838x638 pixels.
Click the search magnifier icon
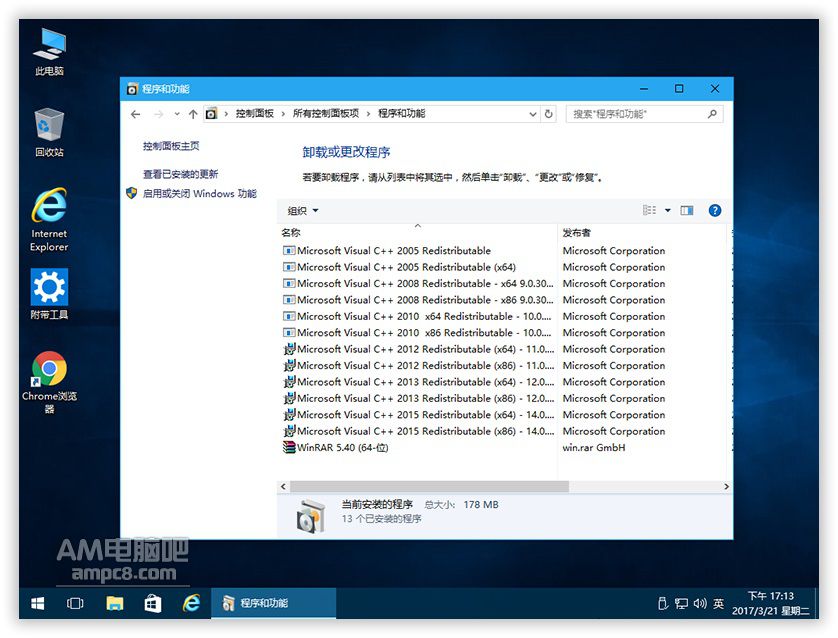point(712,114)
